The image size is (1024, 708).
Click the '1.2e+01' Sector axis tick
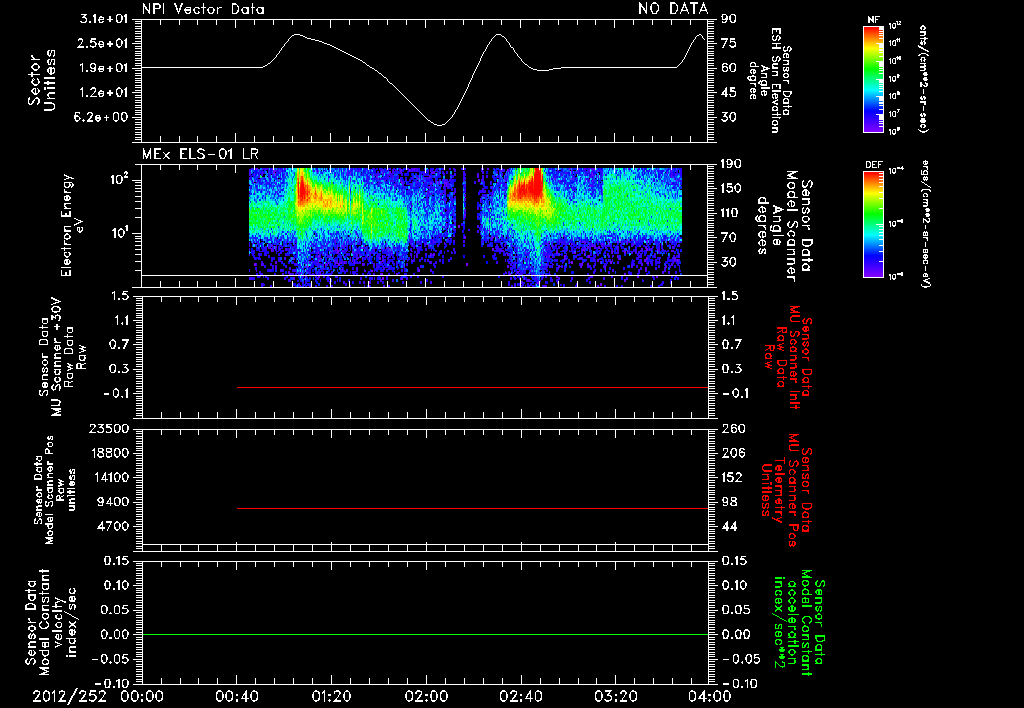tap(104, 93)
